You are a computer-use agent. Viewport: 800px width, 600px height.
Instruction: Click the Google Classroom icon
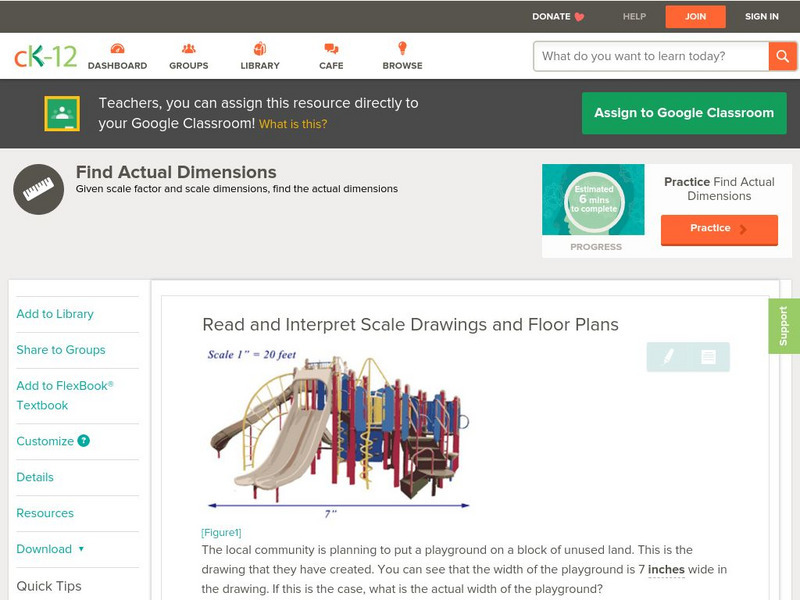(62, 113)
